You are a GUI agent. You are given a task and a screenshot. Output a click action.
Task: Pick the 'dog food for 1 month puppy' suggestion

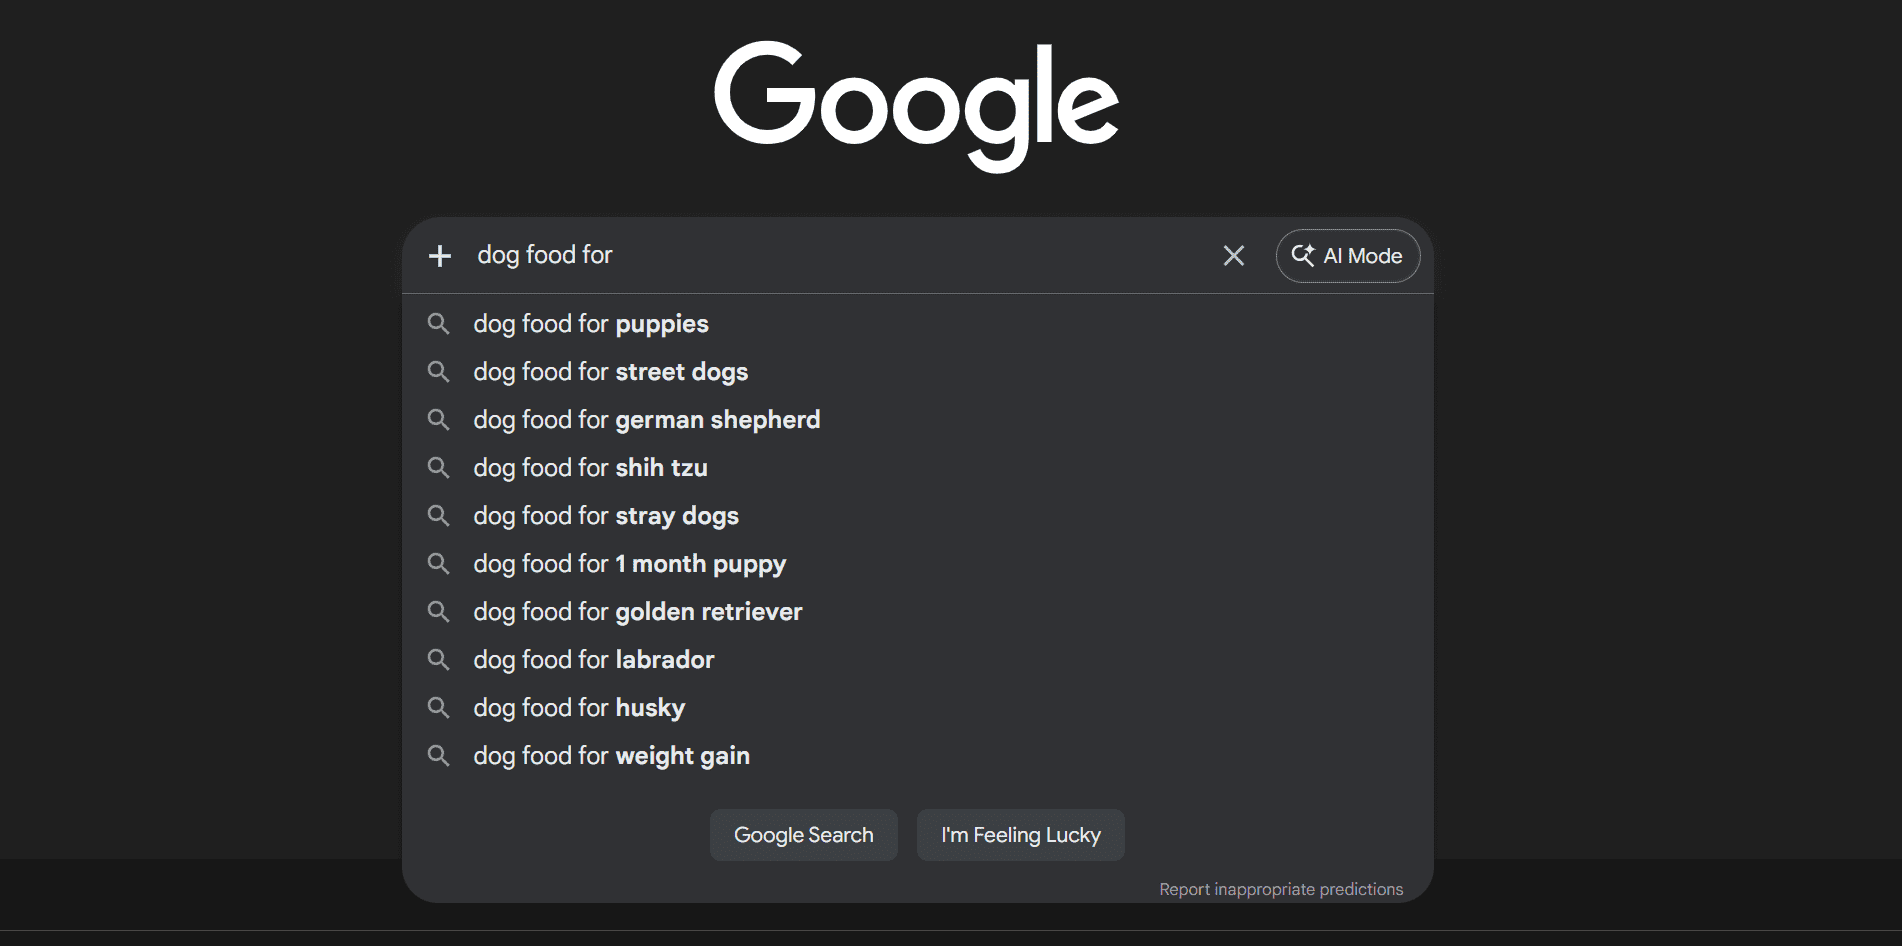(629, 563)
